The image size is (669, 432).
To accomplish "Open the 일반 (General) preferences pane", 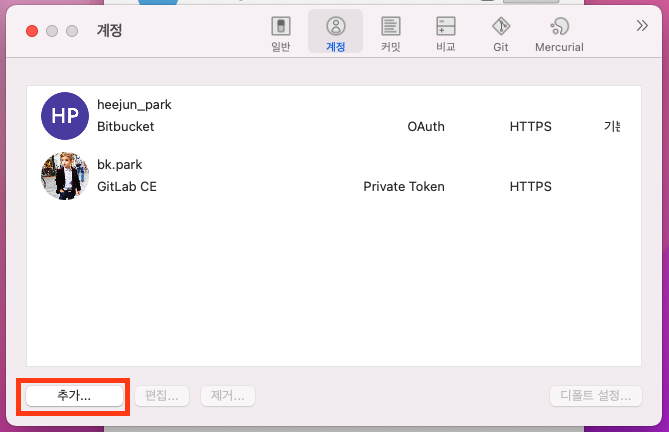I will (281, 34).
